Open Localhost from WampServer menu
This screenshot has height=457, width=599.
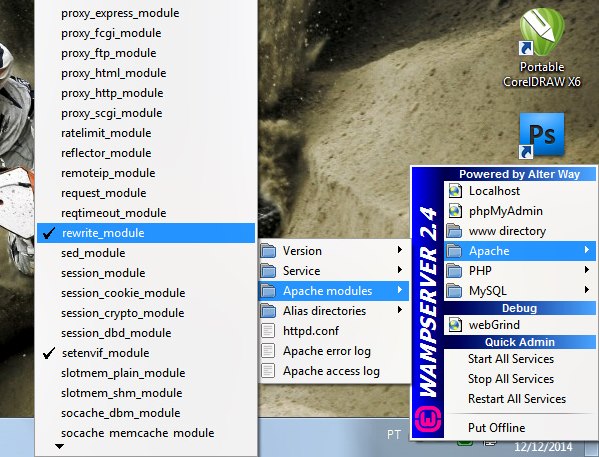pos(520,191)
